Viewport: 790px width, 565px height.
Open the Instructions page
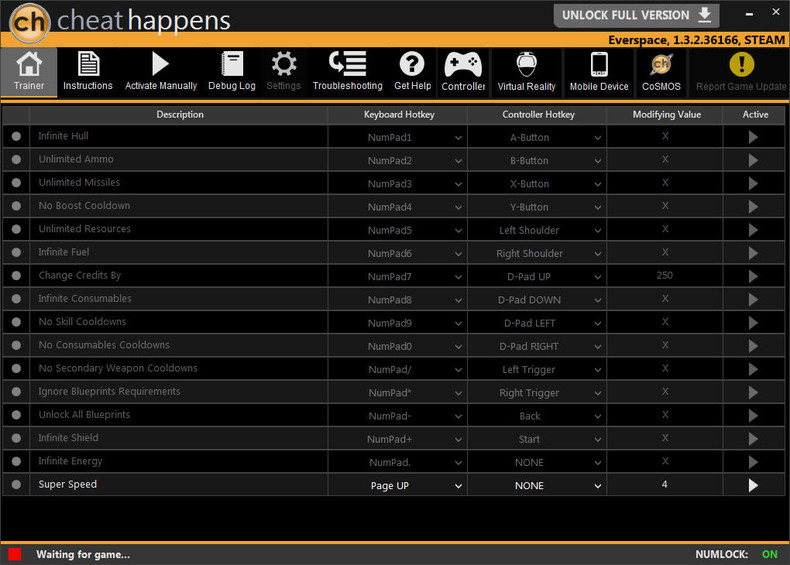88,72
